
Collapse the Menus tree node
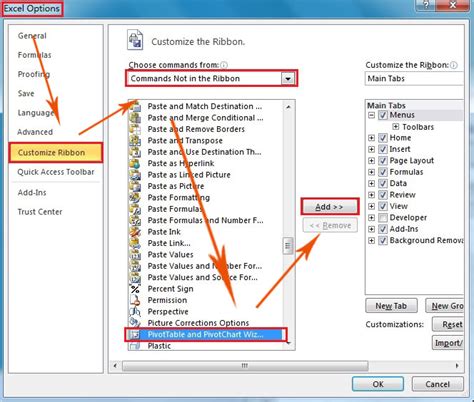tap(371, 115)
